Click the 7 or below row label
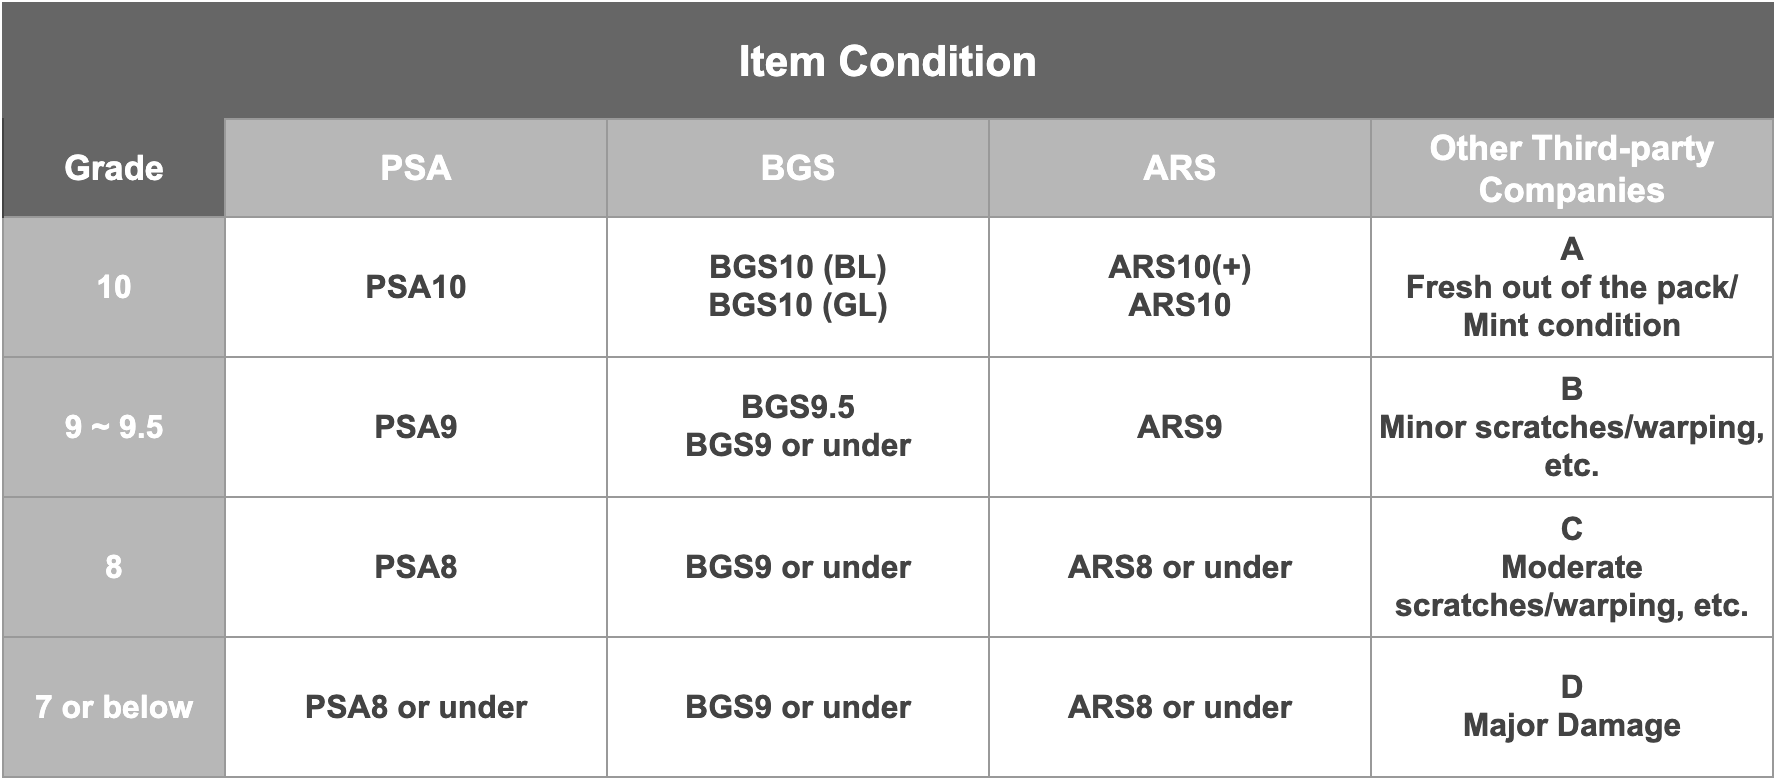The height and width of the screenshot is (780, 1776). coord(114,707)
